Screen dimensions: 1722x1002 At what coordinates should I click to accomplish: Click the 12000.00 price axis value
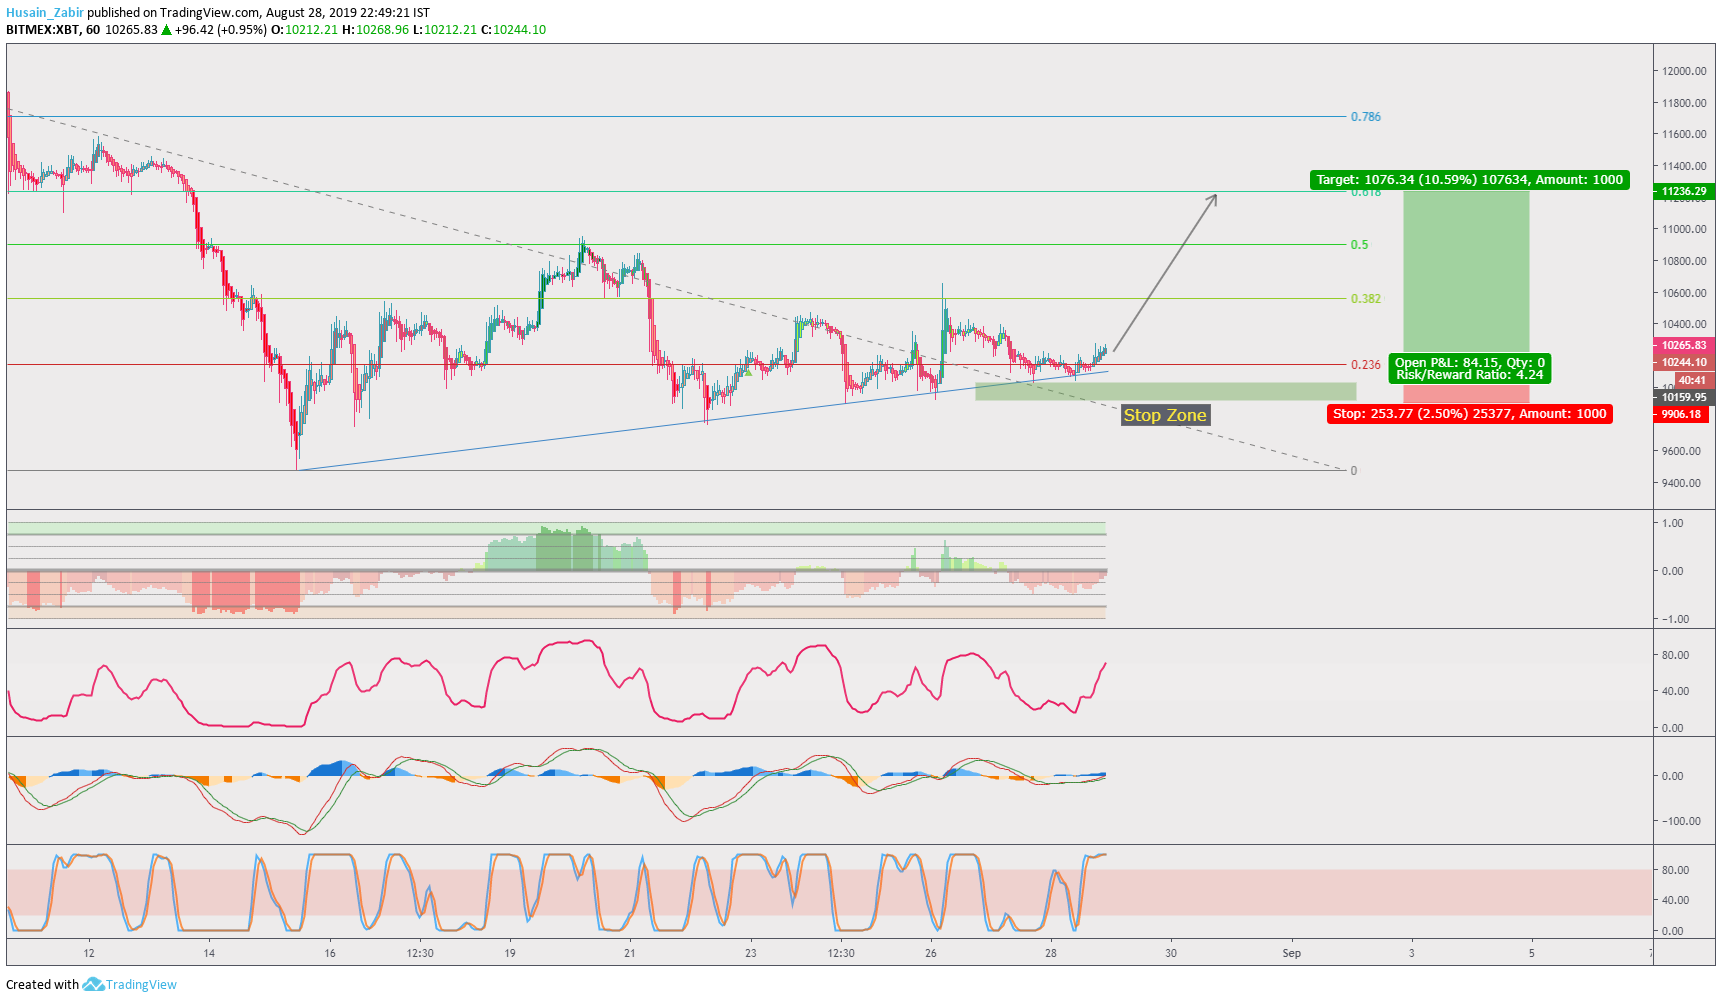click(1684, 71)
